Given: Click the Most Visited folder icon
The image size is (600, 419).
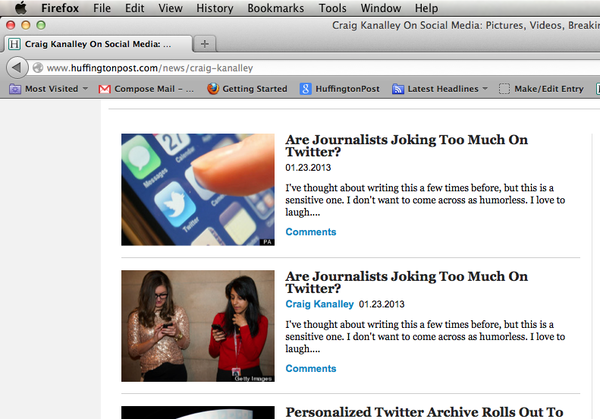Looking at the screenshot, I should point(15,89).
